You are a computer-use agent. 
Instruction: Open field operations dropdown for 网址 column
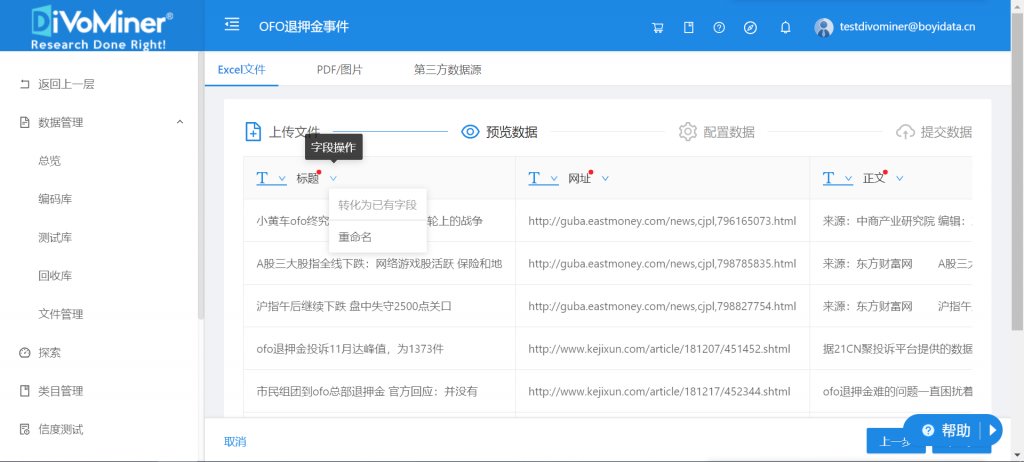pyautogui.click(x=605, y=178)
